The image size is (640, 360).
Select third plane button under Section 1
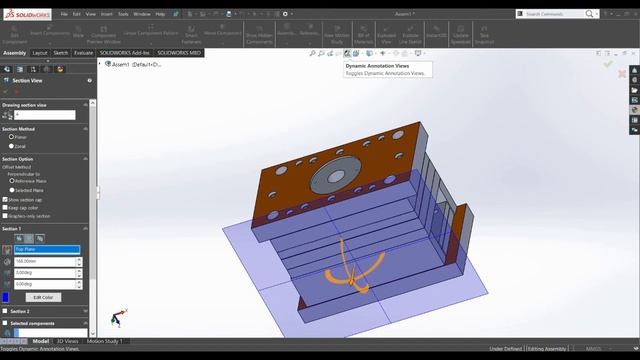(x=40, y=238)
